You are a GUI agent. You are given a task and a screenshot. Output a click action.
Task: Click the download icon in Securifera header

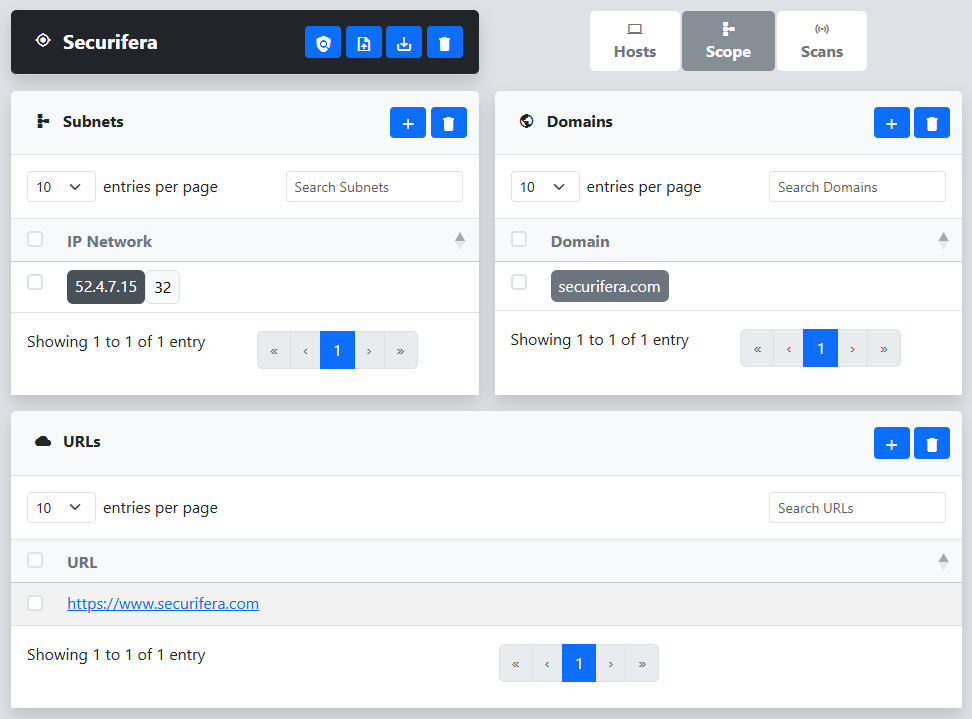tap(404, 43)
